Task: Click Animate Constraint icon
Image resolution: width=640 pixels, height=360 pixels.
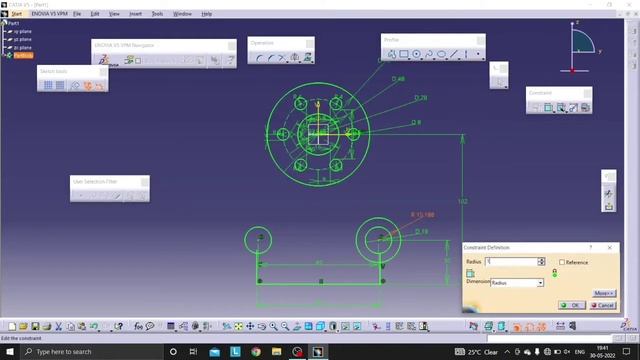Action: click(x=573, y=107)
